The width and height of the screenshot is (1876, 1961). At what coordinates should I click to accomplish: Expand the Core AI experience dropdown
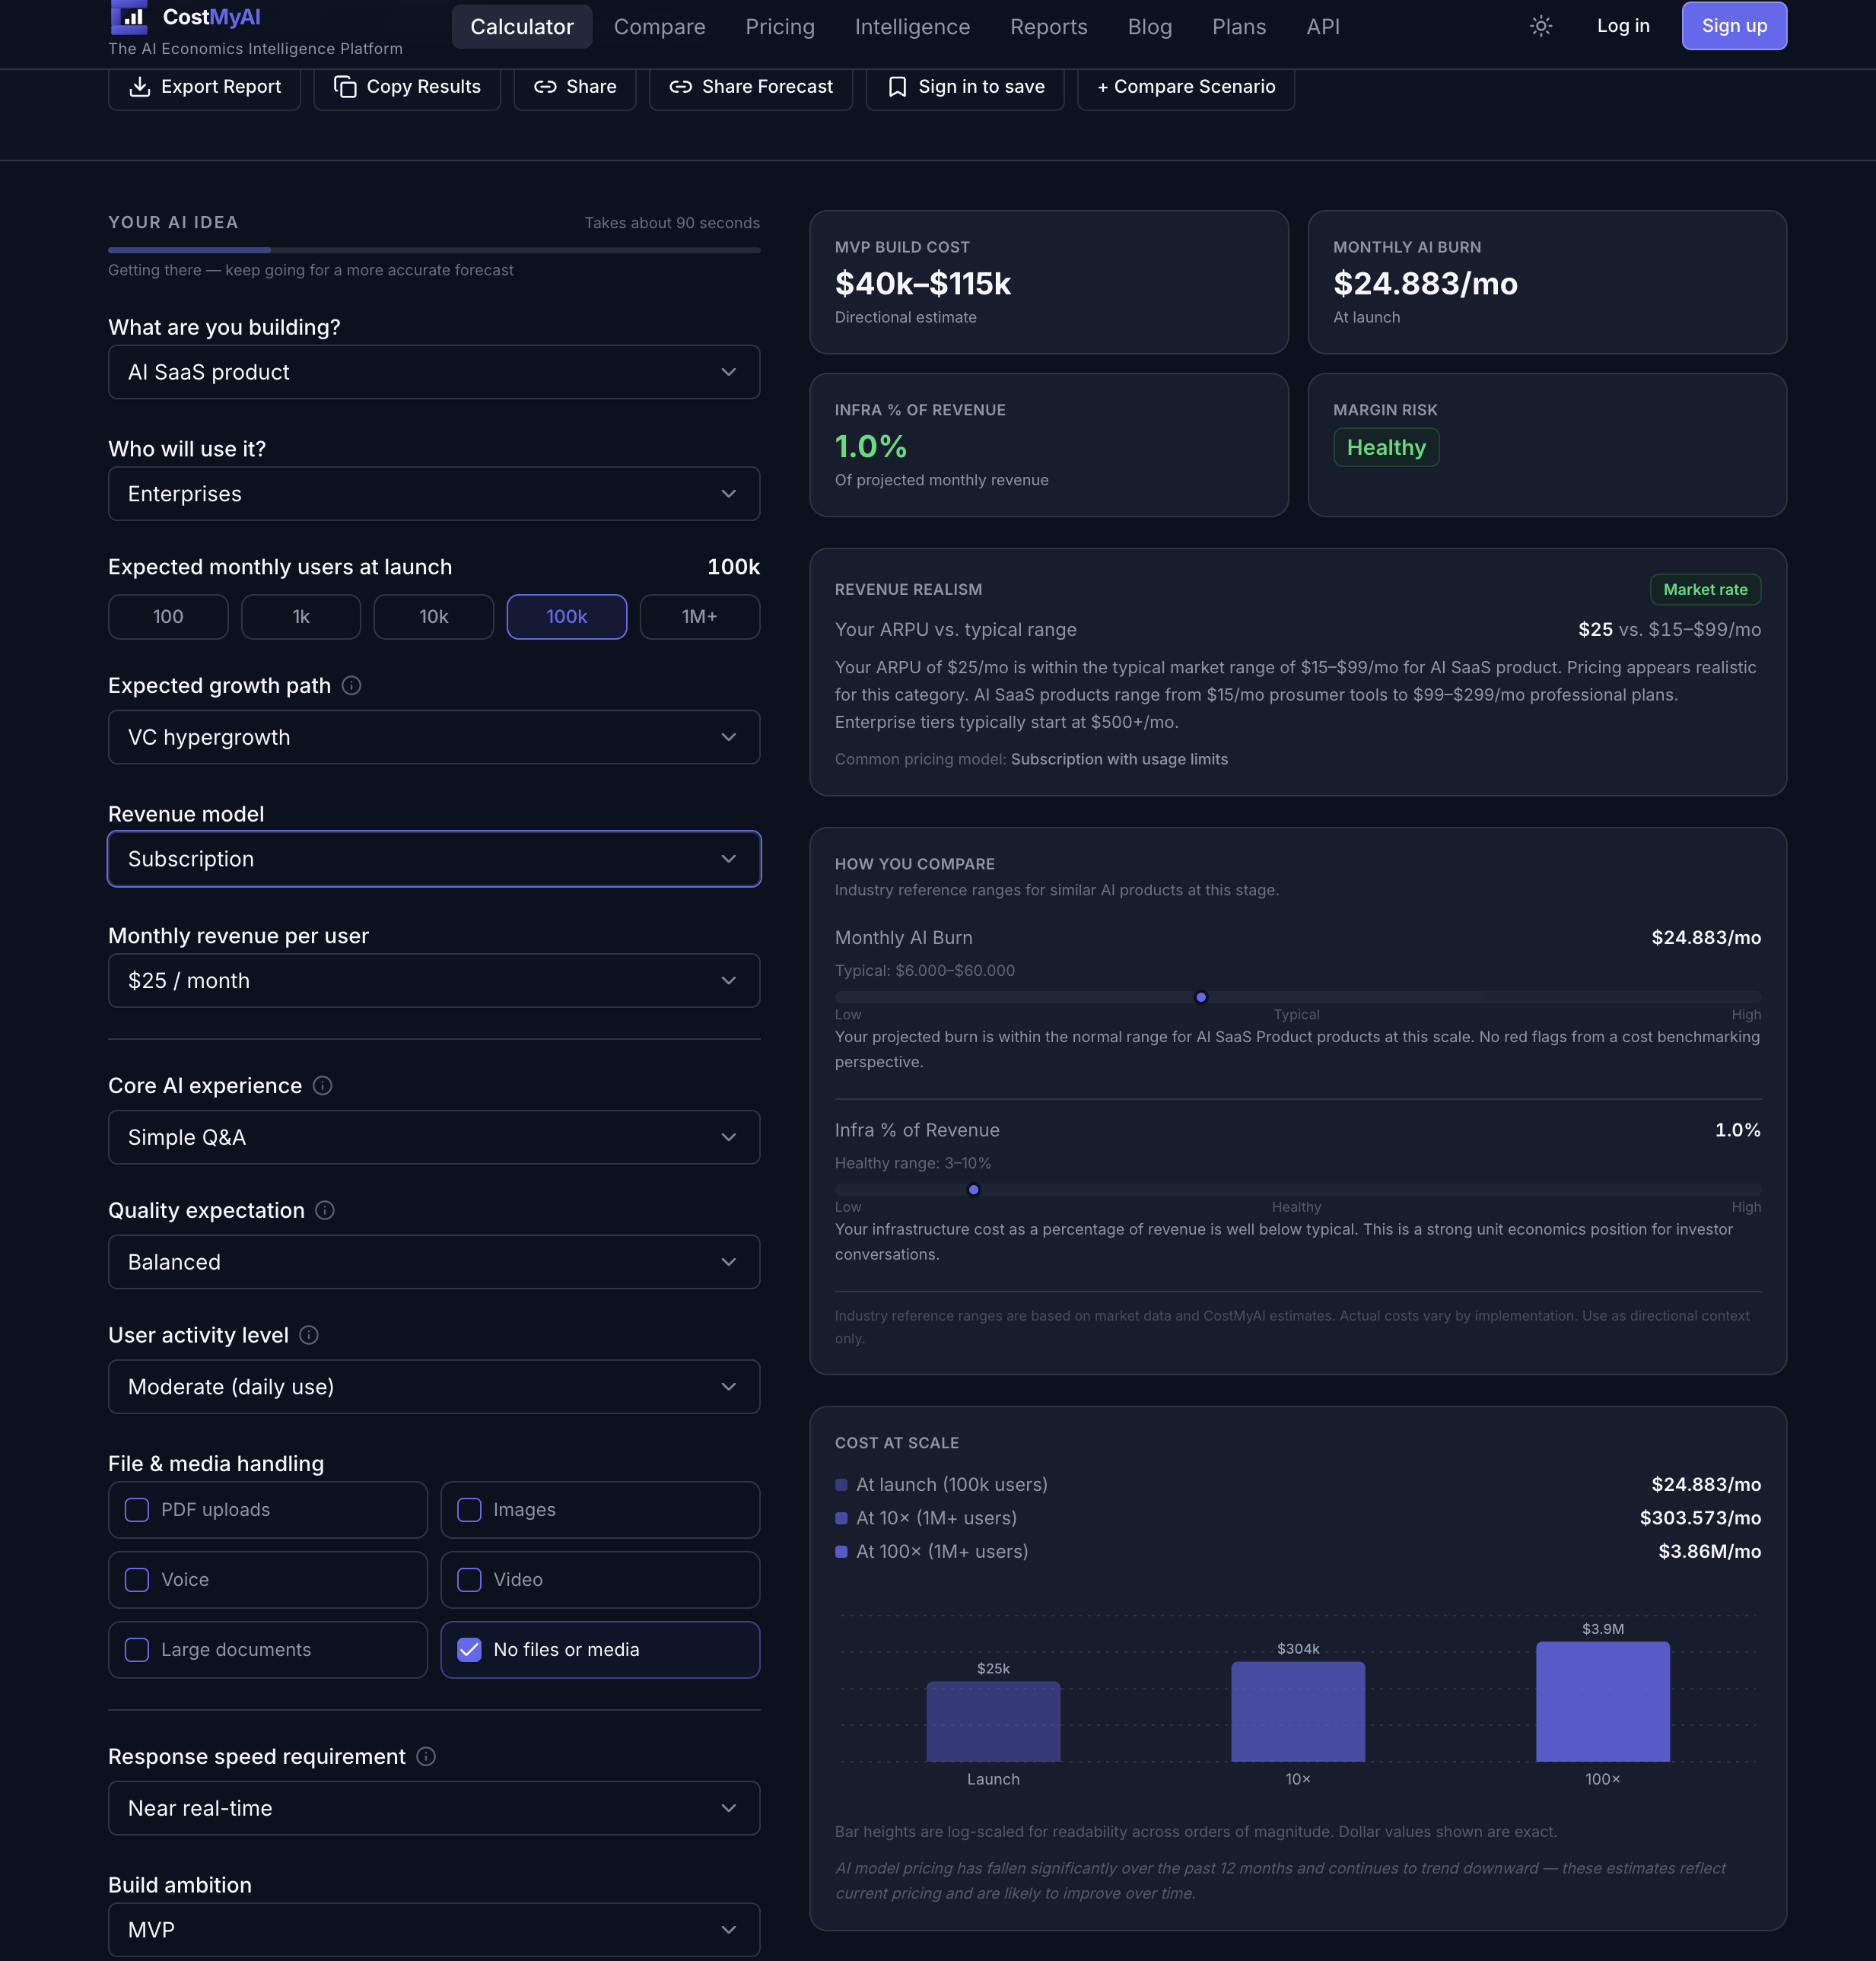pyautogui.click(x=434, y=1138)
